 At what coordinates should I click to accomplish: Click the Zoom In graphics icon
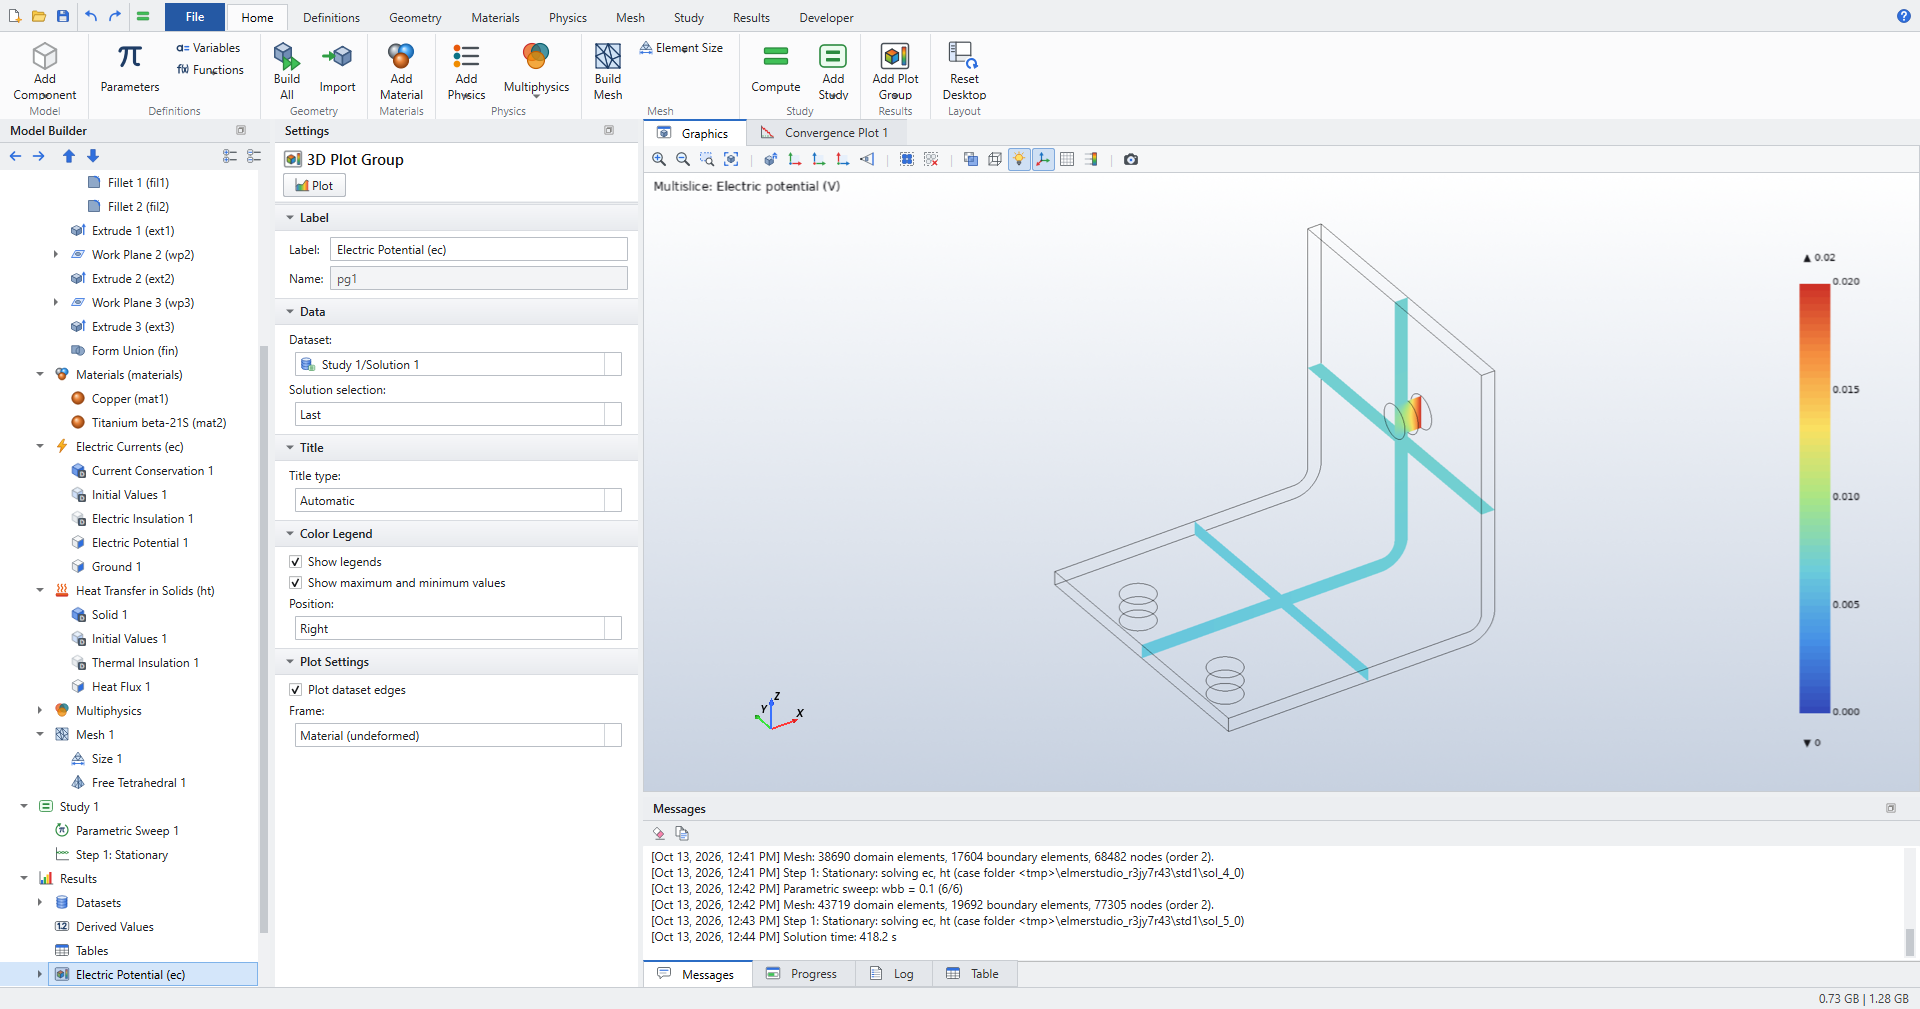pos(659,159)
